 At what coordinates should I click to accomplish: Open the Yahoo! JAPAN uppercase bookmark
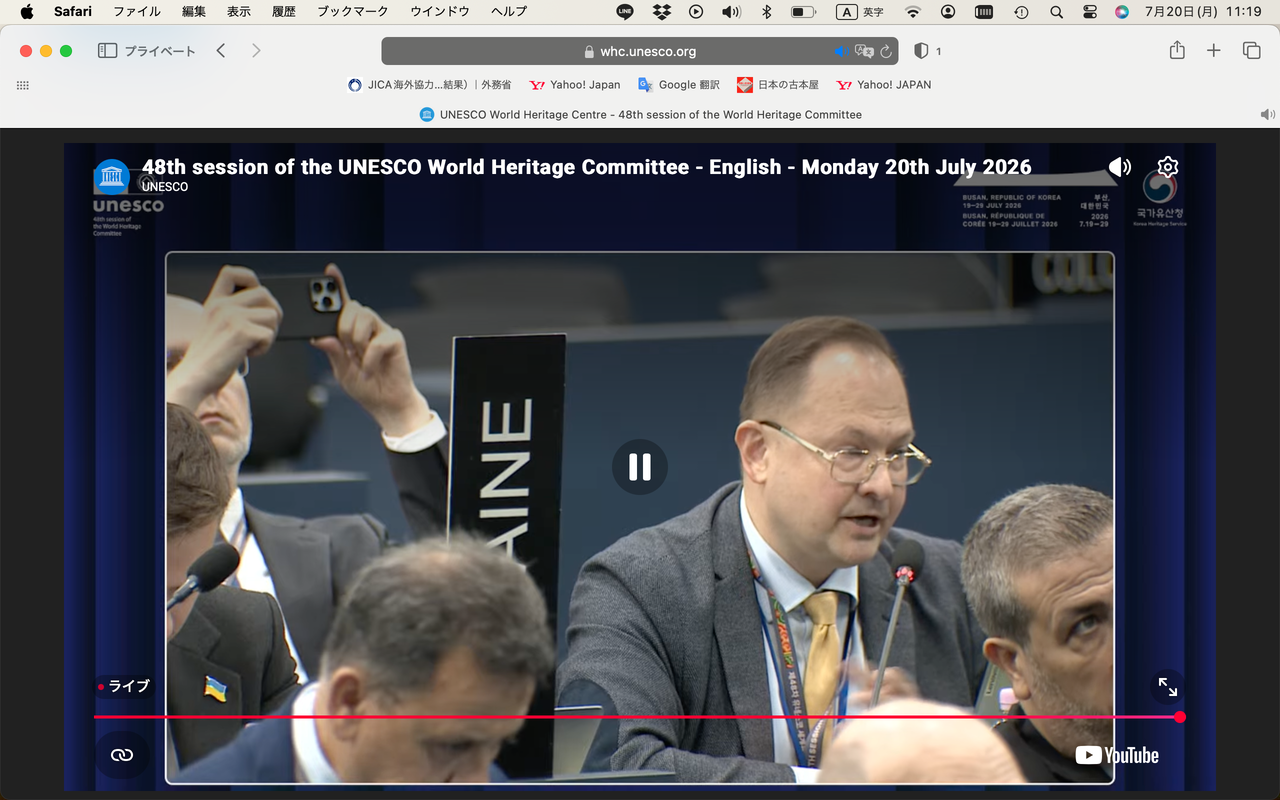884,85
